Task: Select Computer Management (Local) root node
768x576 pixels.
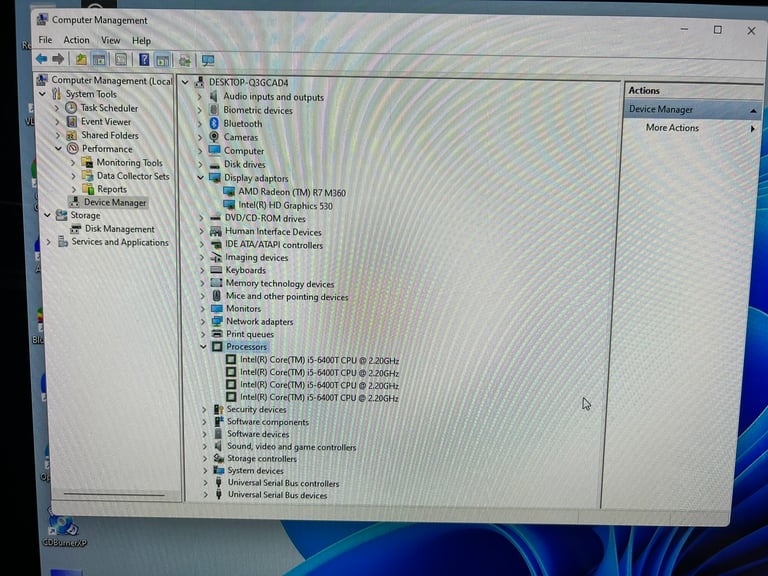Action: coord(112,80)
